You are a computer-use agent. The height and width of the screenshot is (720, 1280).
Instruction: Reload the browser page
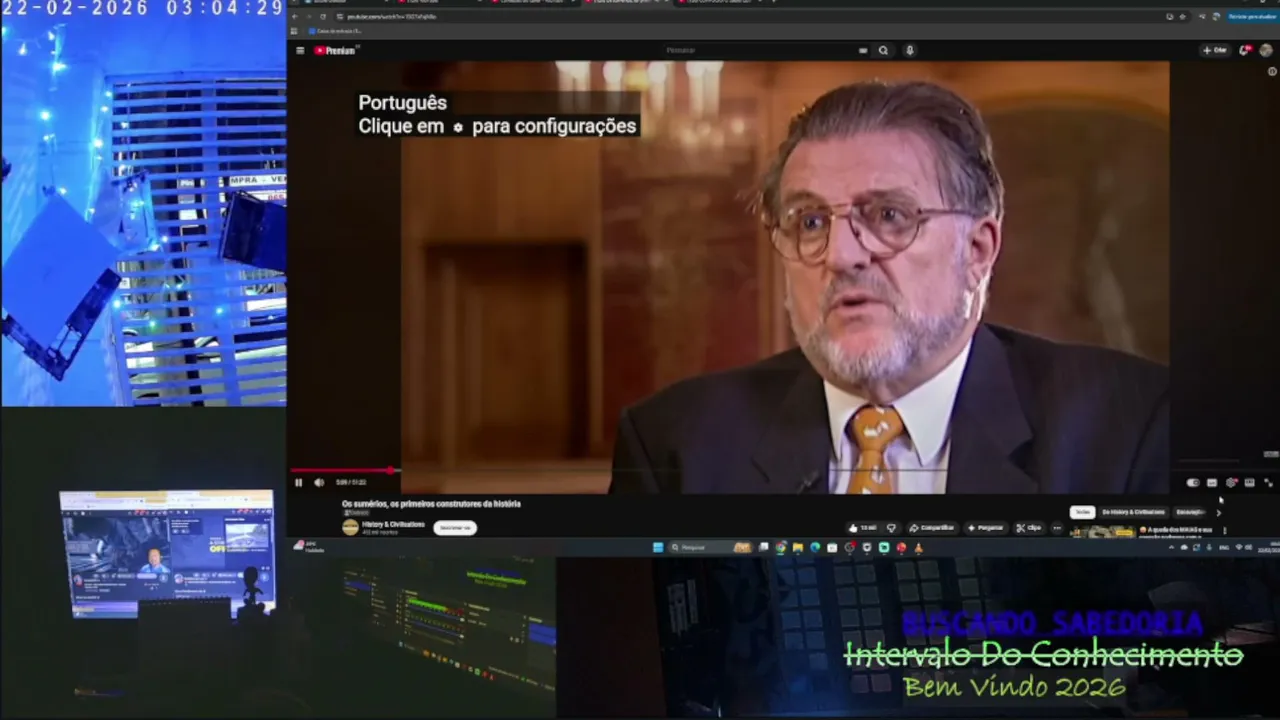pyautogui.click(x=323, y=17)
